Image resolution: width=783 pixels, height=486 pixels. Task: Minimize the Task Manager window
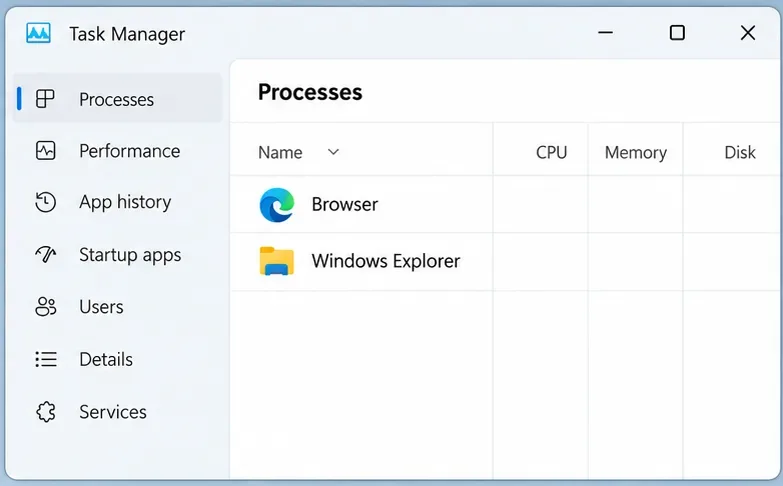[605, 33]
